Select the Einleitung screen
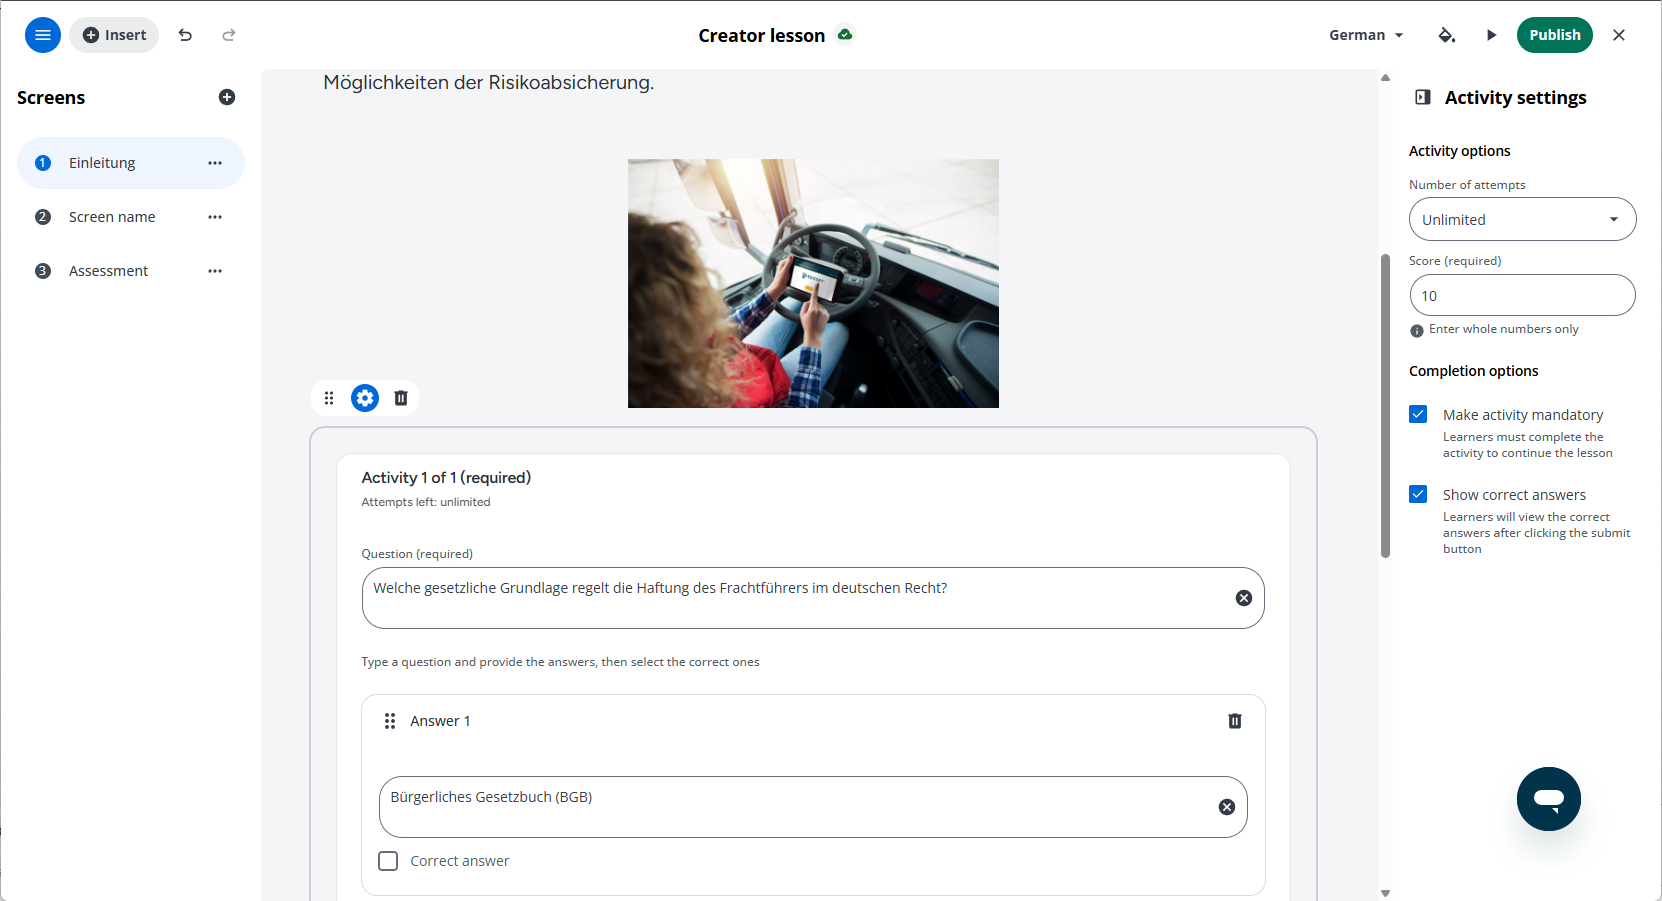 click(x=131, y=163)
